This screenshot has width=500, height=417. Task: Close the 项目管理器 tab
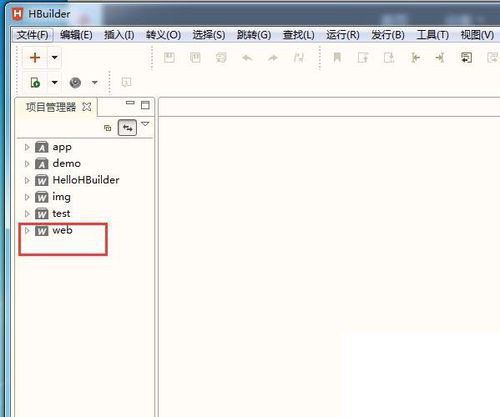pyautogui.click(x=87, y=107)
